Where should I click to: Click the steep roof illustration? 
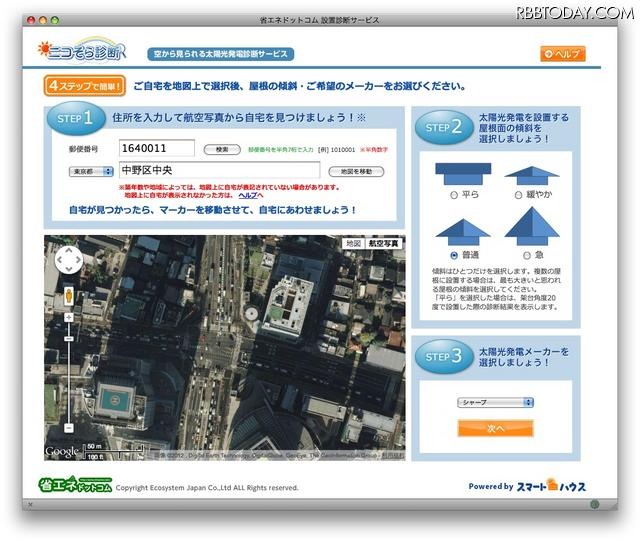pos(532,226)
